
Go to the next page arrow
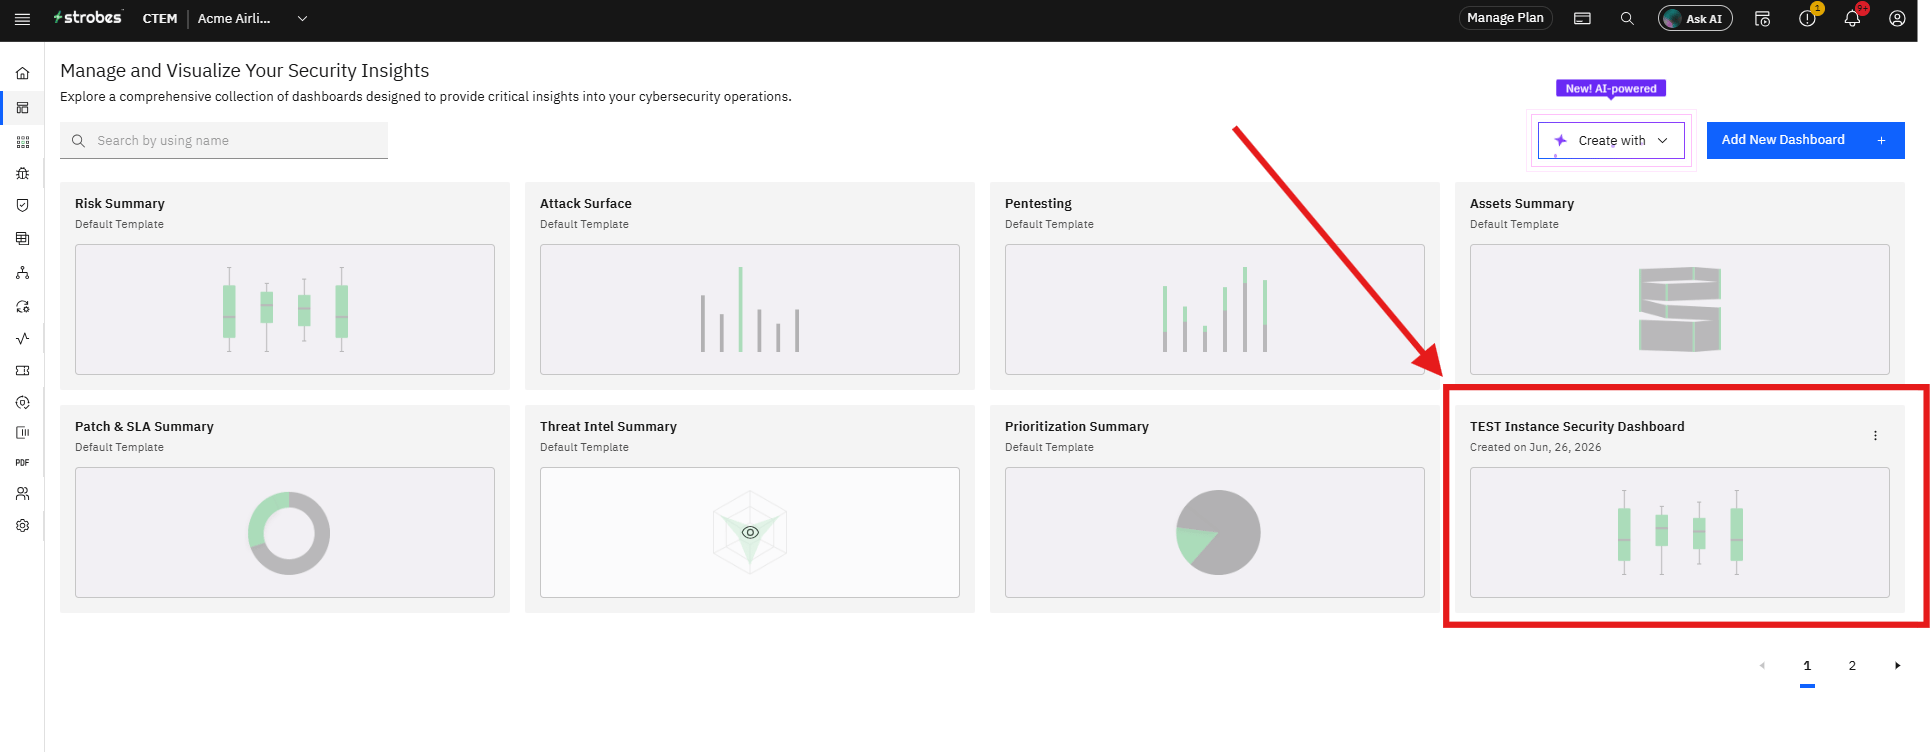[x=1897, y=666]
